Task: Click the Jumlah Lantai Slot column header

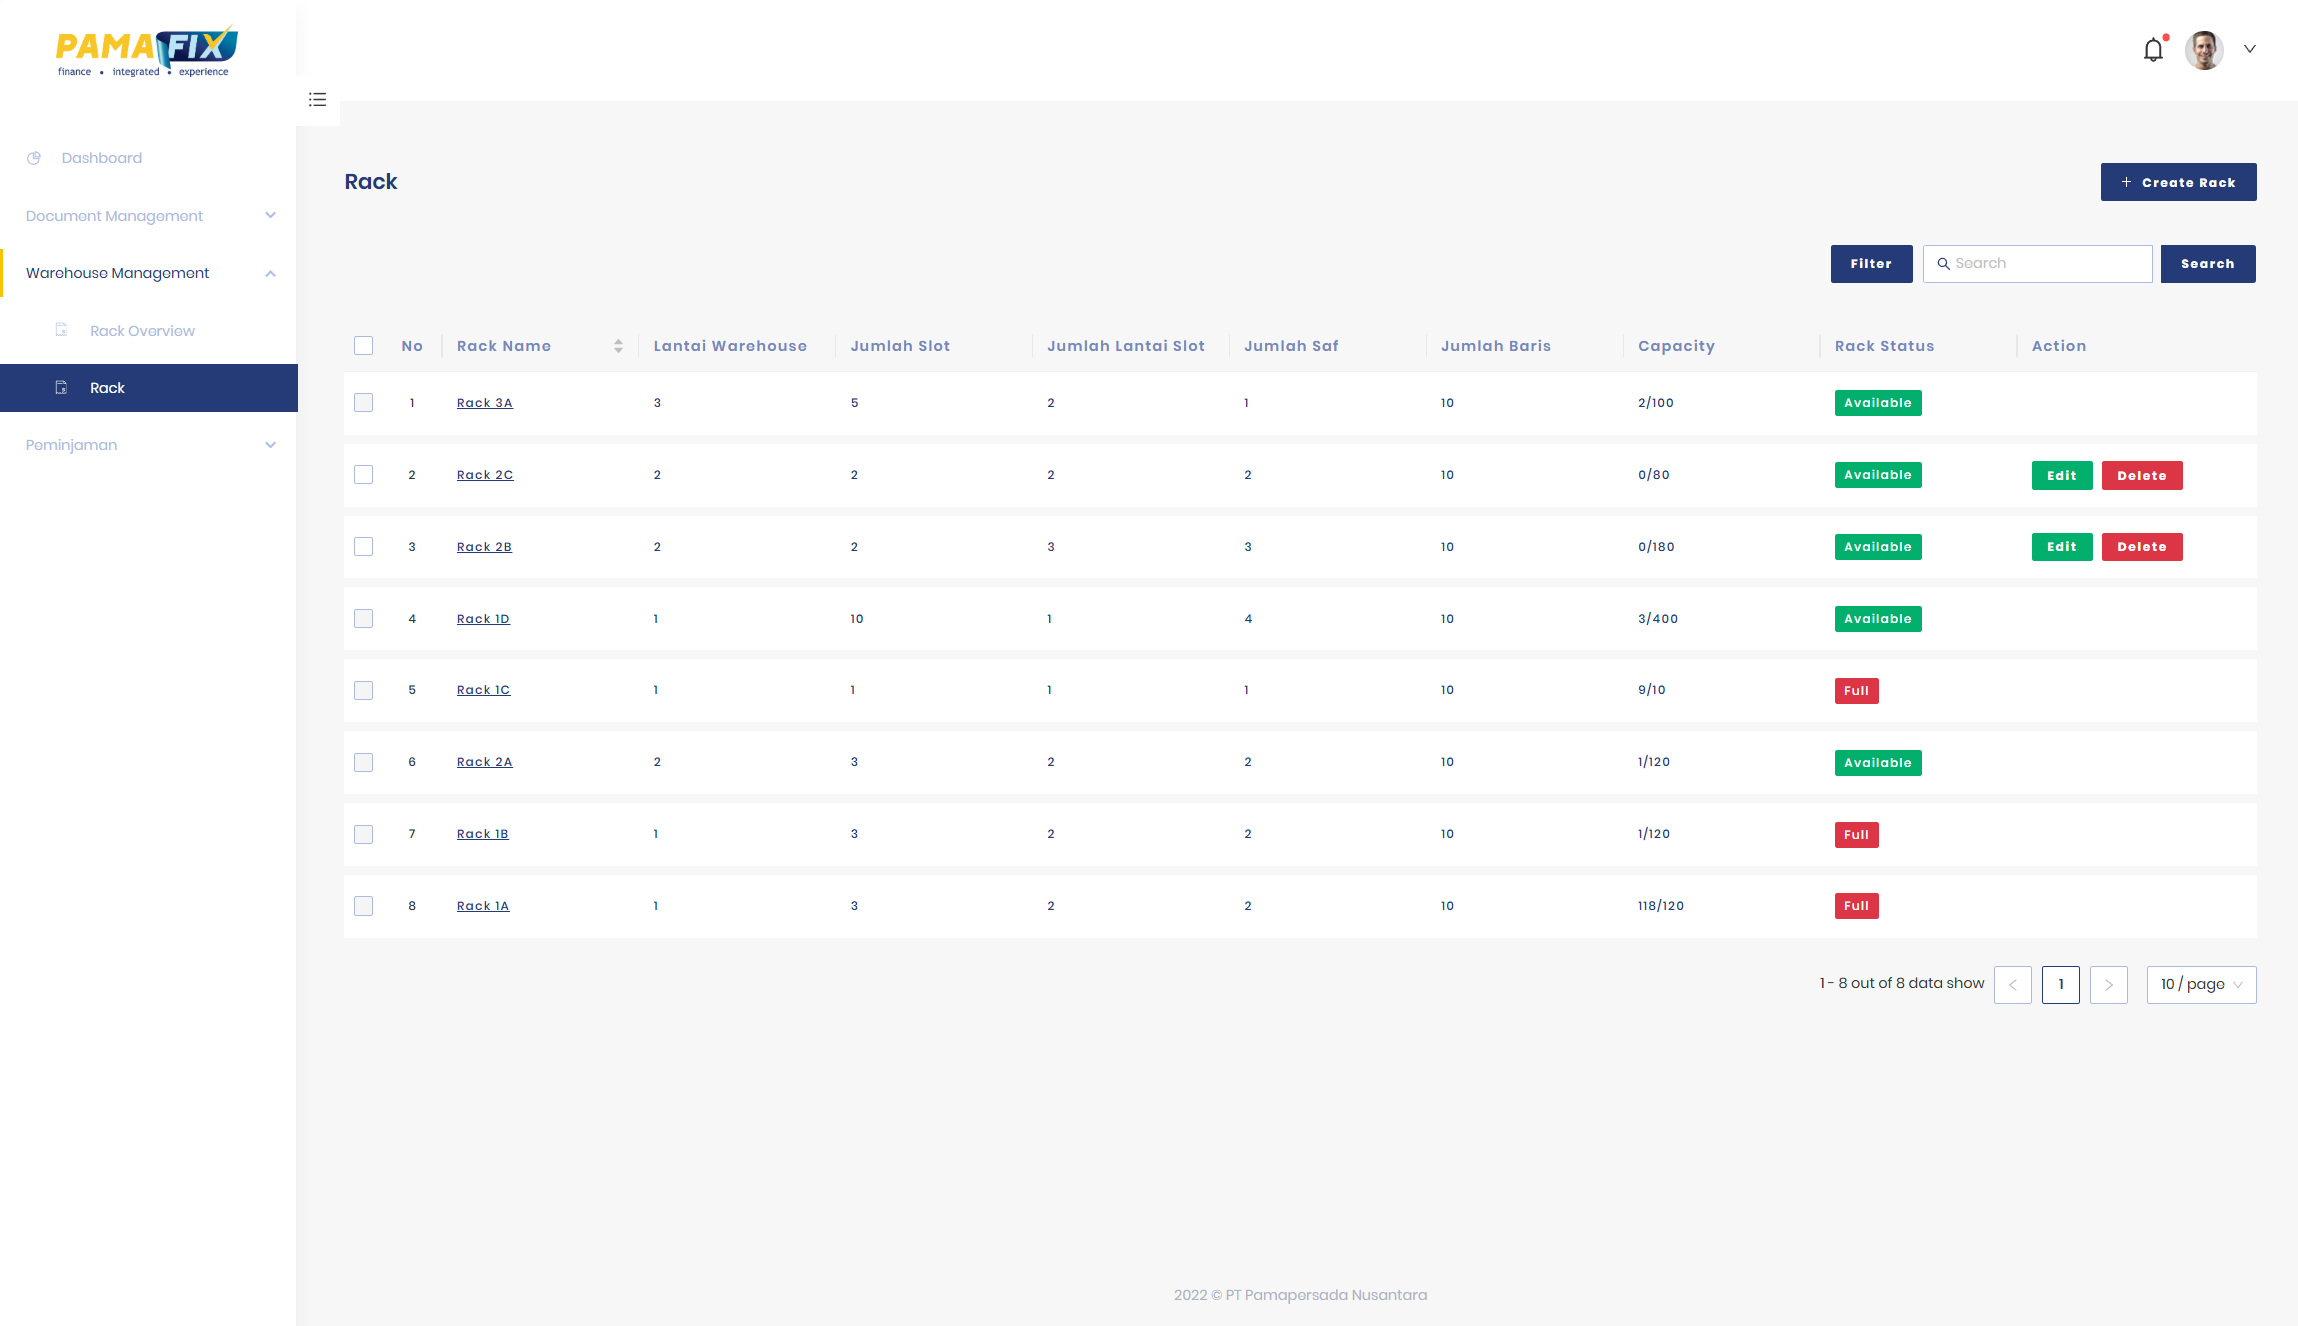Action: pyautogui.click(x=1126, y=346)
